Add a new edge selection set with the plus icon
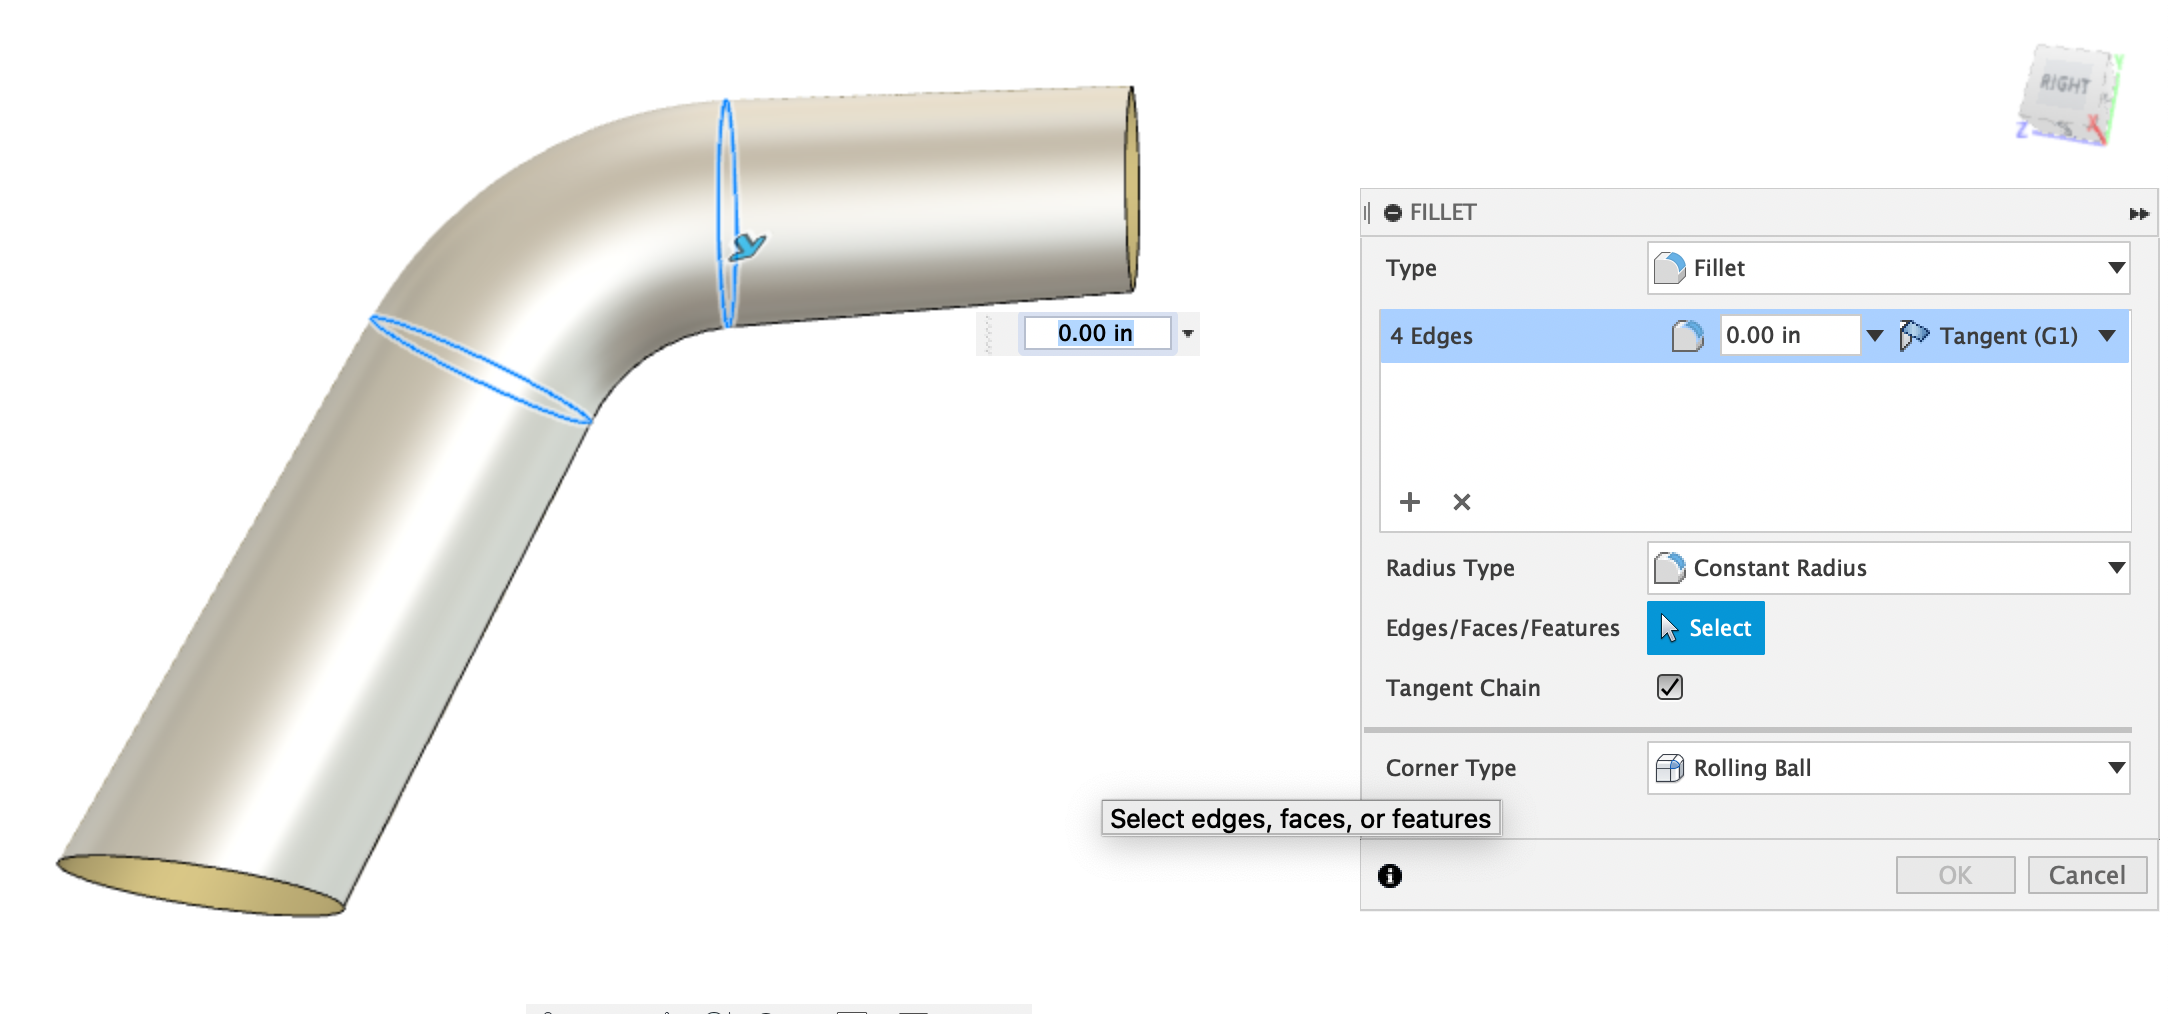 click(1410, 502)
